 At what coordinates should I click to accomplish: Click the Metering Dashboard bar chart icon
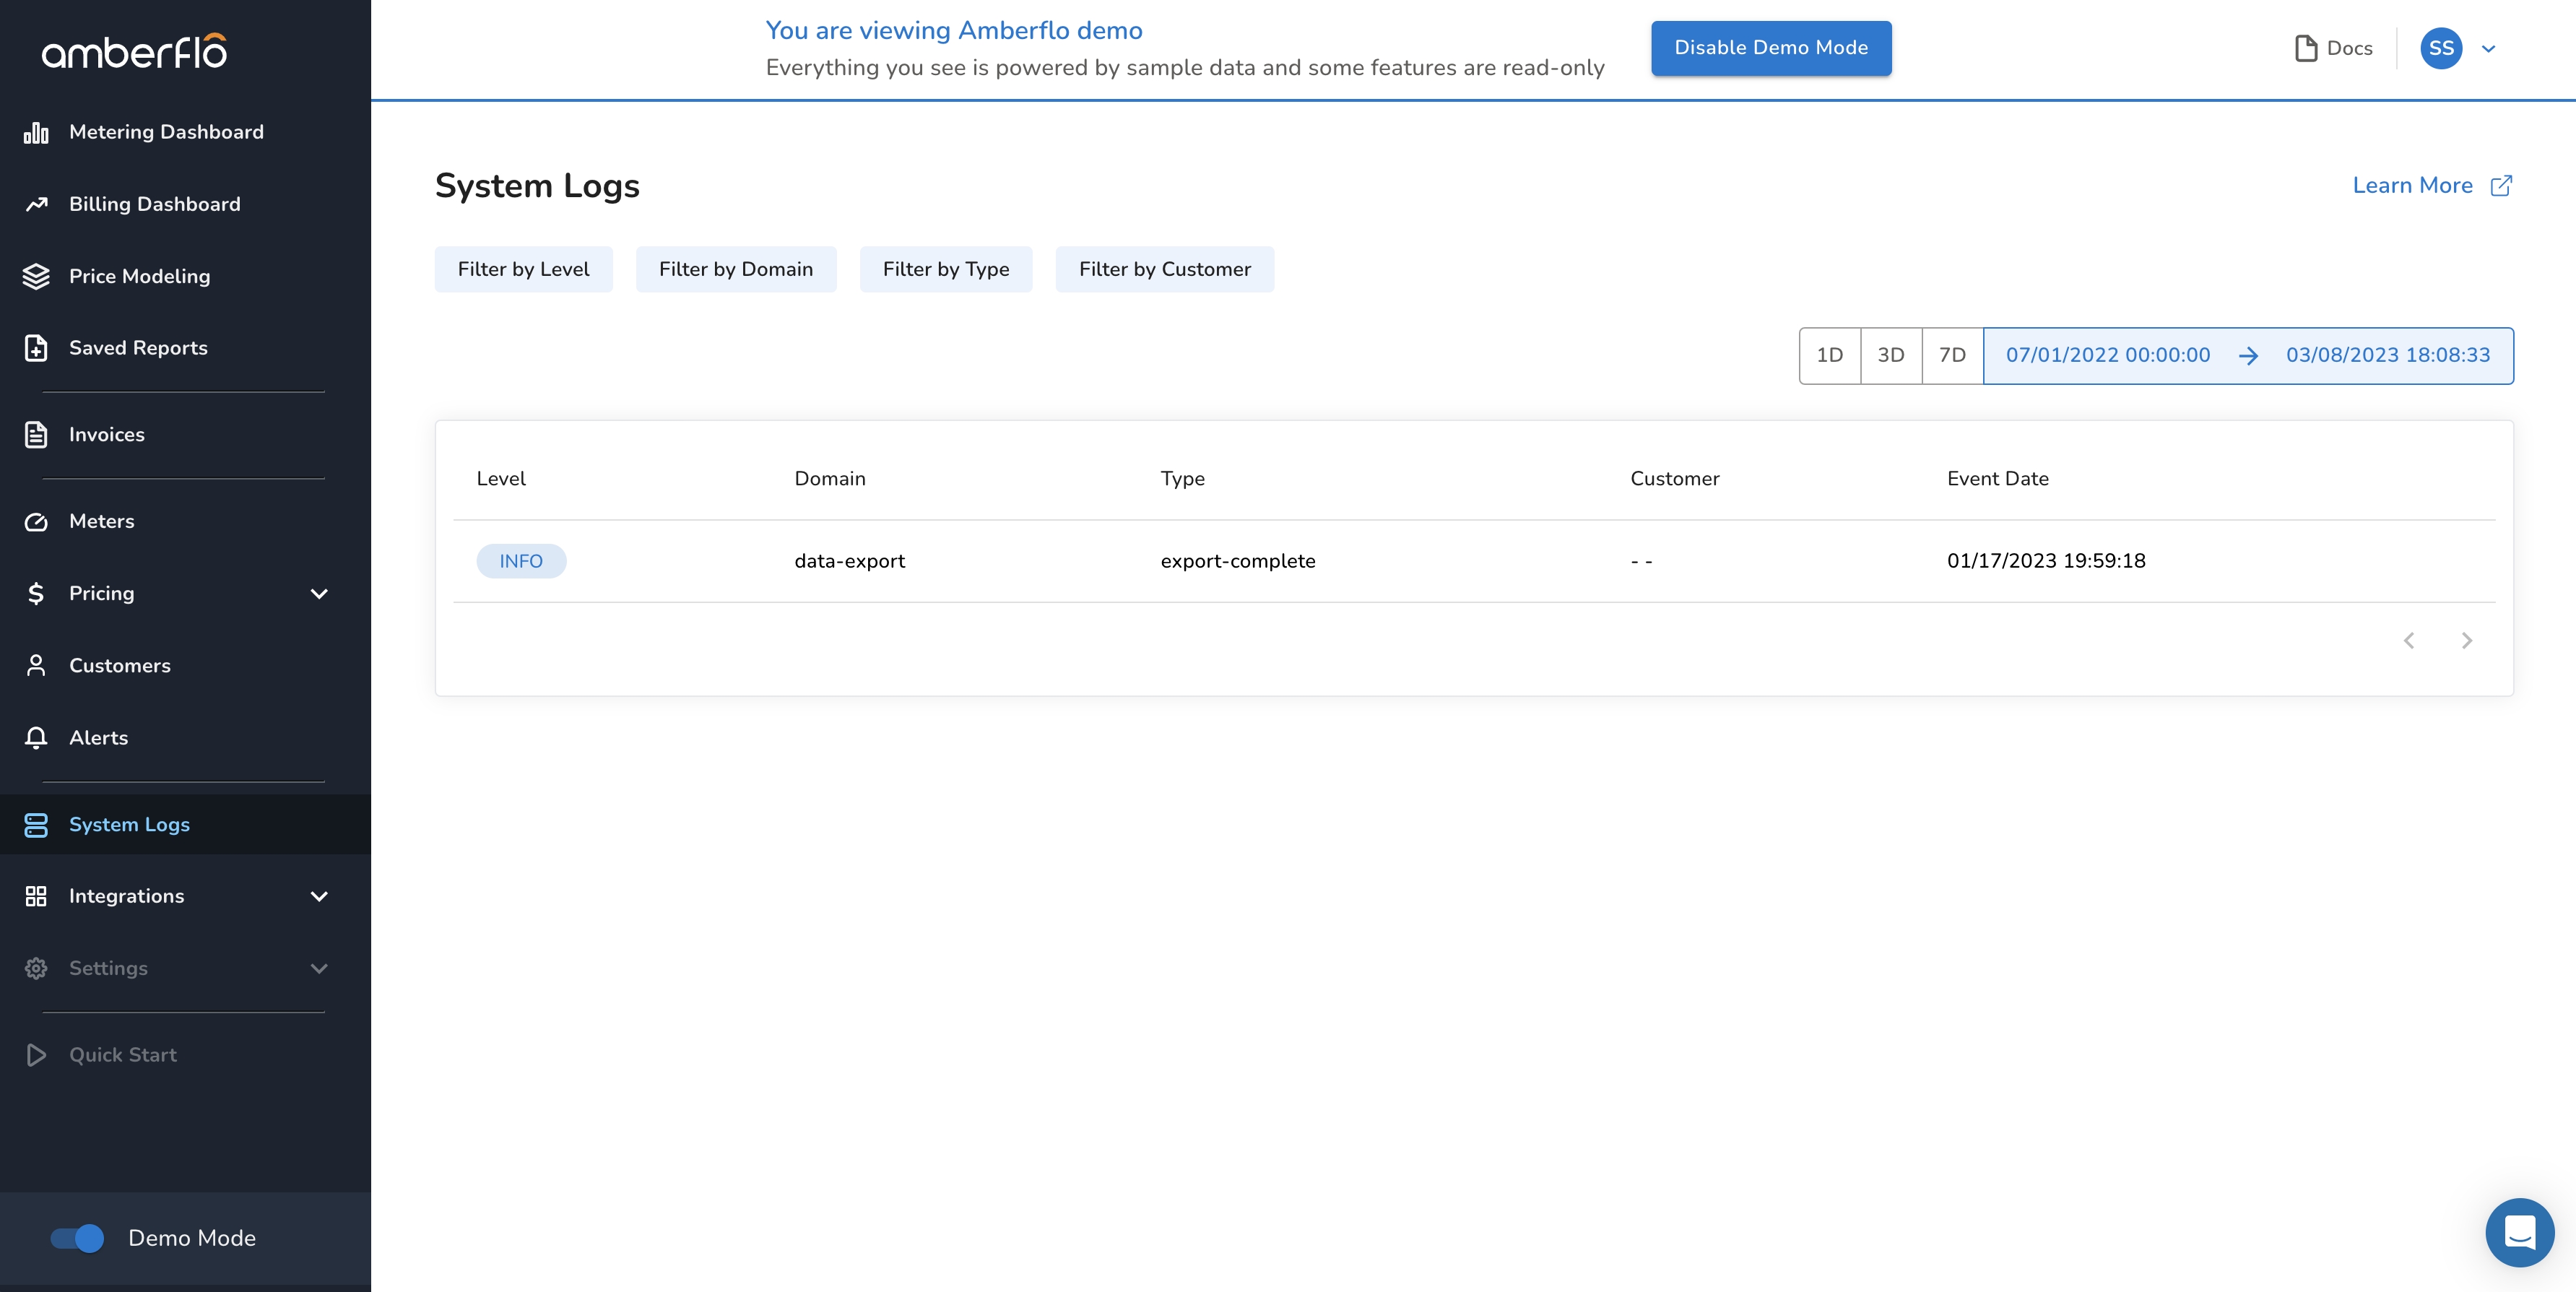click(36, 132)
